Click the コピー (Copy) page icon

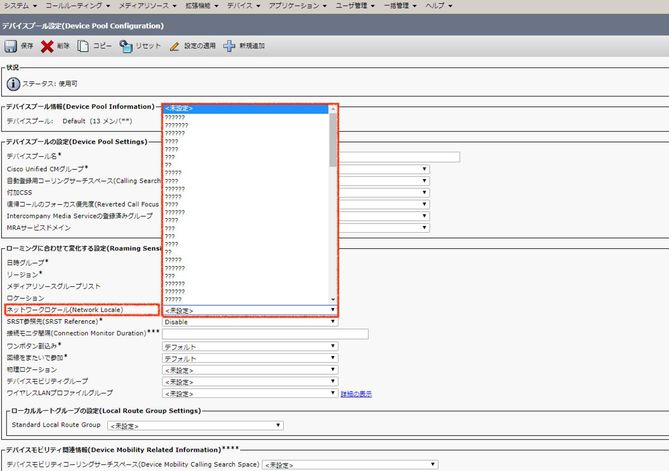click(83, 46)
